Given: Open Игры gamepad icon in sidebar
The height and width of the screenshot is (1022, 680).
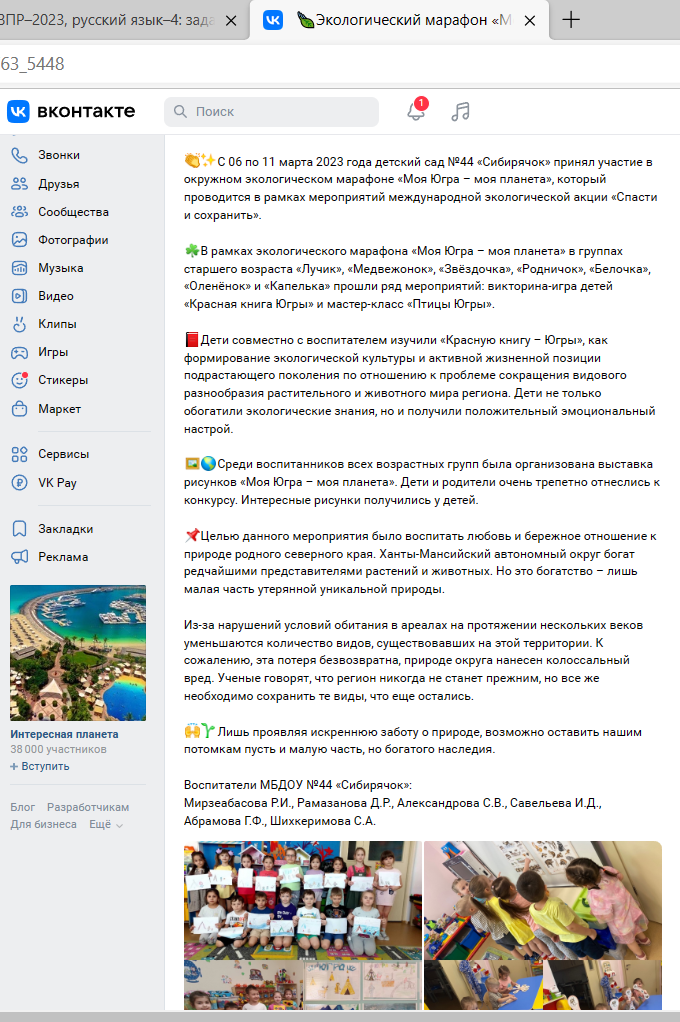Looking at the screenshot, I should (20, 352).
